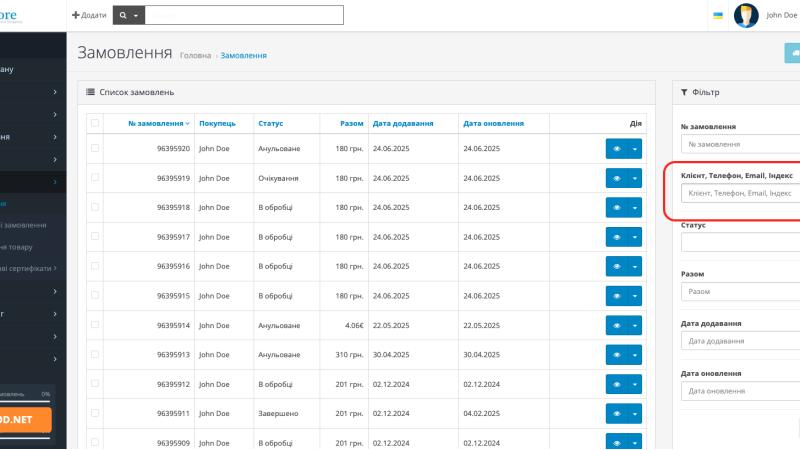Open action dropdown arrow for order 96395916
Viewport: 800px width, 450px height.
pos(635,266)
